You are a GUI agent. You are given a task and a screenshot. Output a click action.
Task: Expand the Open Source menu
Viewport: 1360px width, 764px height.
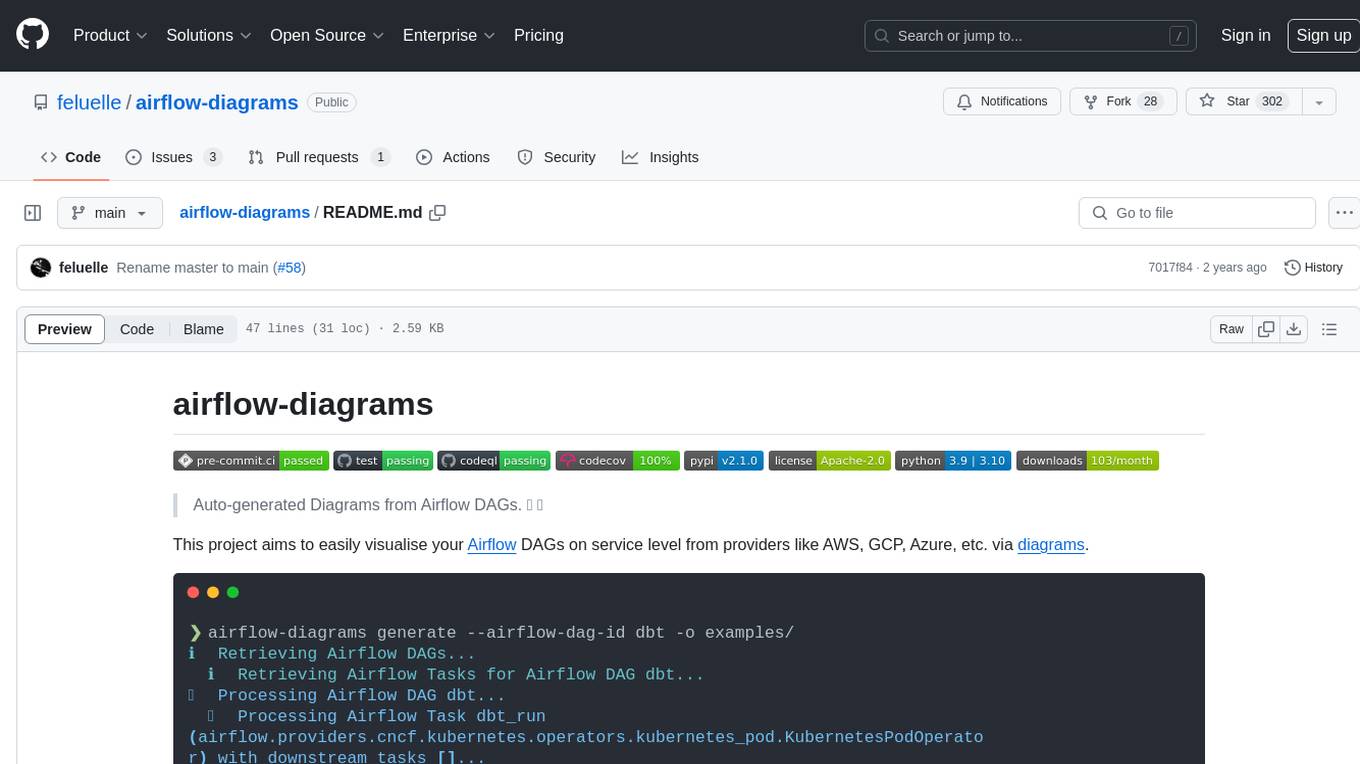point(327,35)
